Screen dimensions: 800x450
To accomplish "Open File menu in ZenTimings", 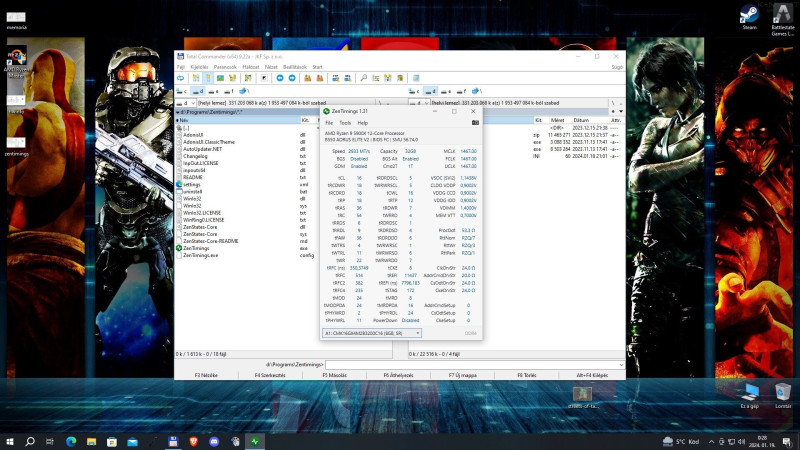I will point(329,123).
